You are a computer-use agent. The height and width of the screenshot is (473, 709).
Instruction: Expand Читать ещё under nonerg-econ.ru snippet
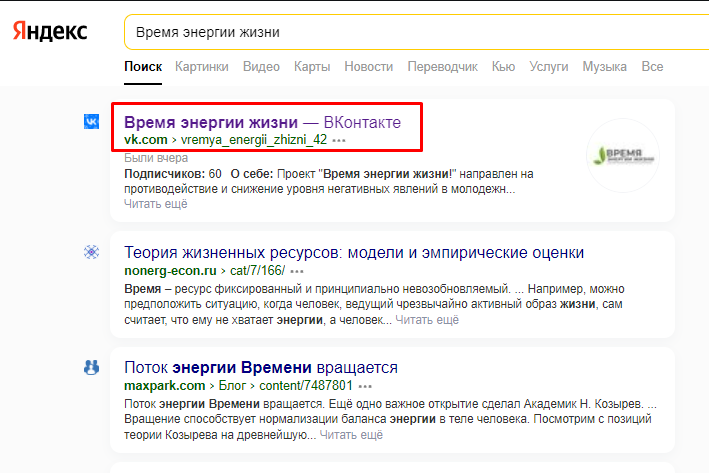click(427, 320)
